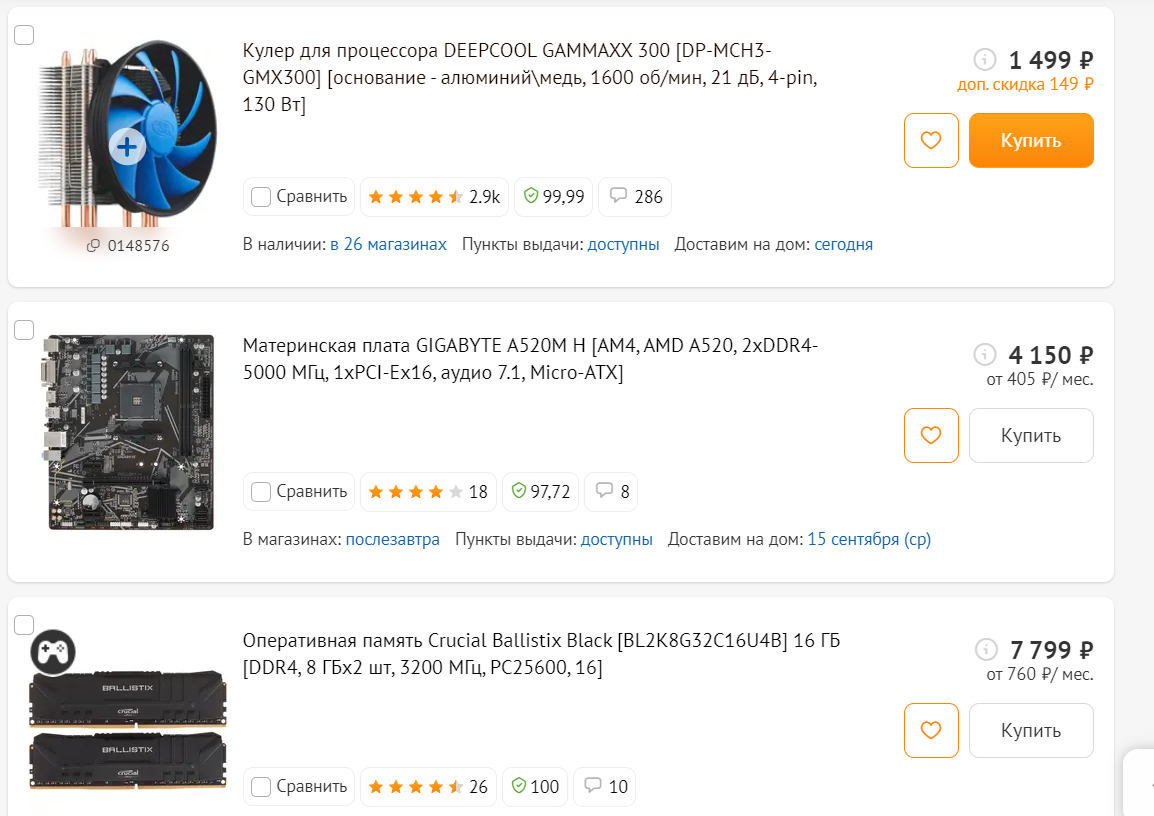1154x816 pixels.
Task: Open price info icon next to 1 499 ₽
Action: pyautogui.click(x=985, y=59)
